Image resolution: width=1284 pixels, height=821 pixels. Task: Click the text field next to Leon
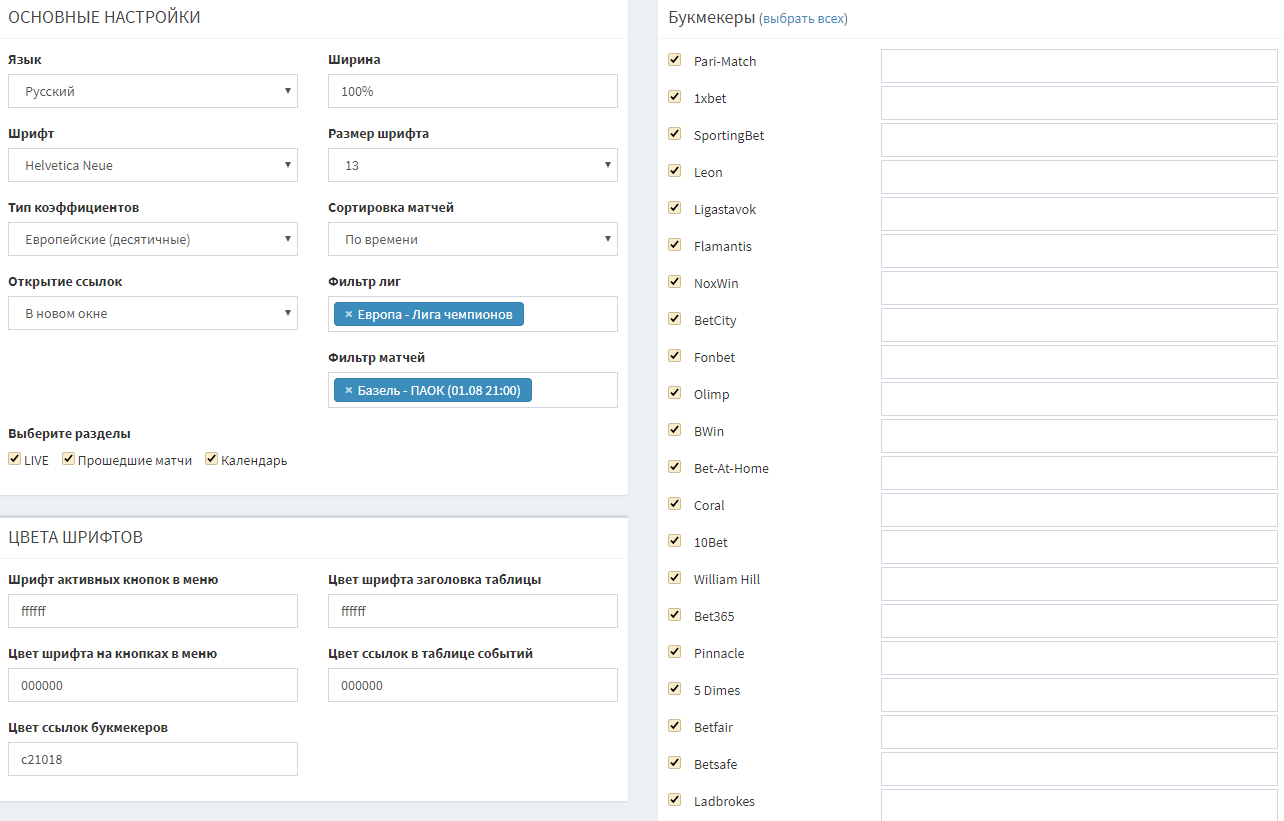pos(1079,177)
